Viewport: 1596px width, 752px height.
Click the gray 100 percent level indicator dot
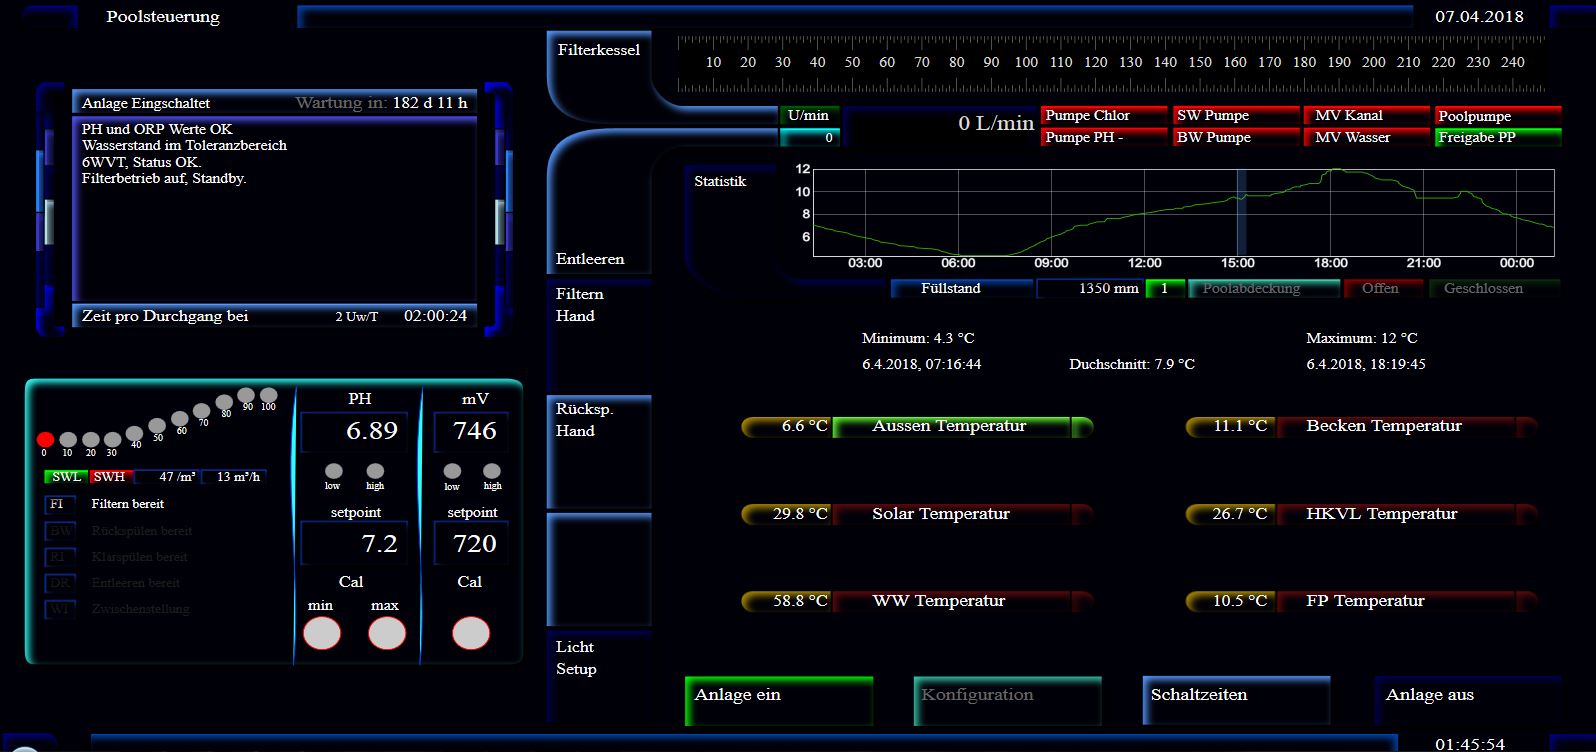268,395
